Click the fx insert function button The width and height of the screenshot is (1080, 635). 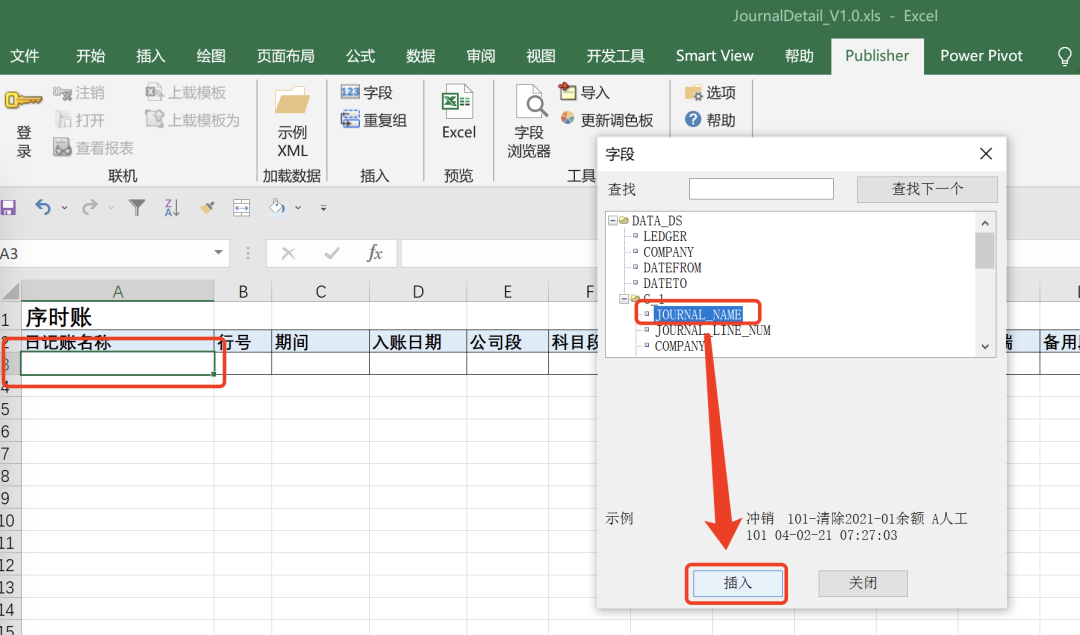tap(374, 253)
